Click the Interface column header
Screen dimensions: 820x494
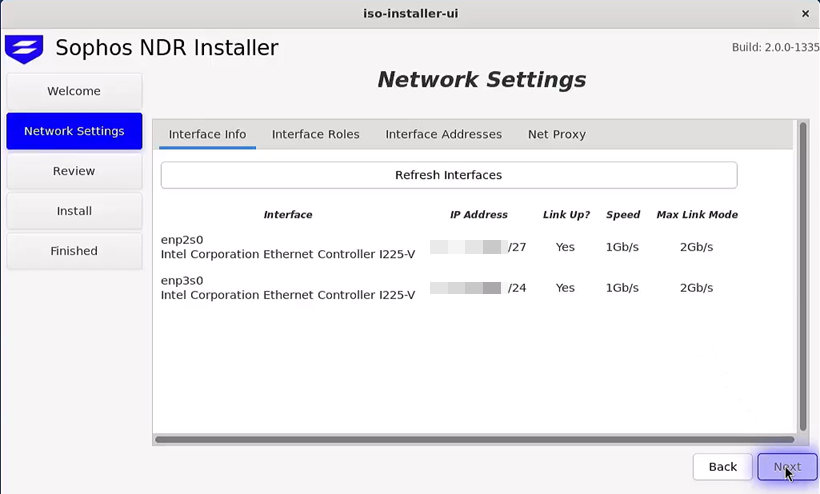(x=288, y=215)
